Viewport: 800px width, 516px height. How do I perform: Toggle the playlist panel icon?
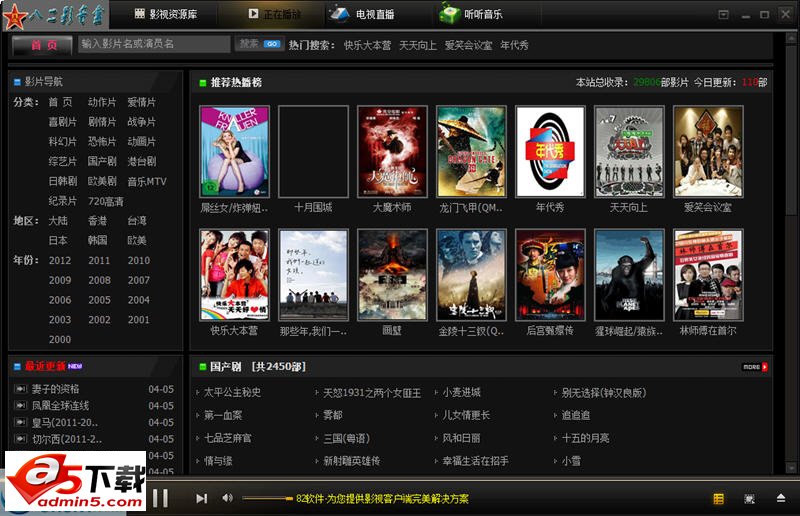(718, 498)
